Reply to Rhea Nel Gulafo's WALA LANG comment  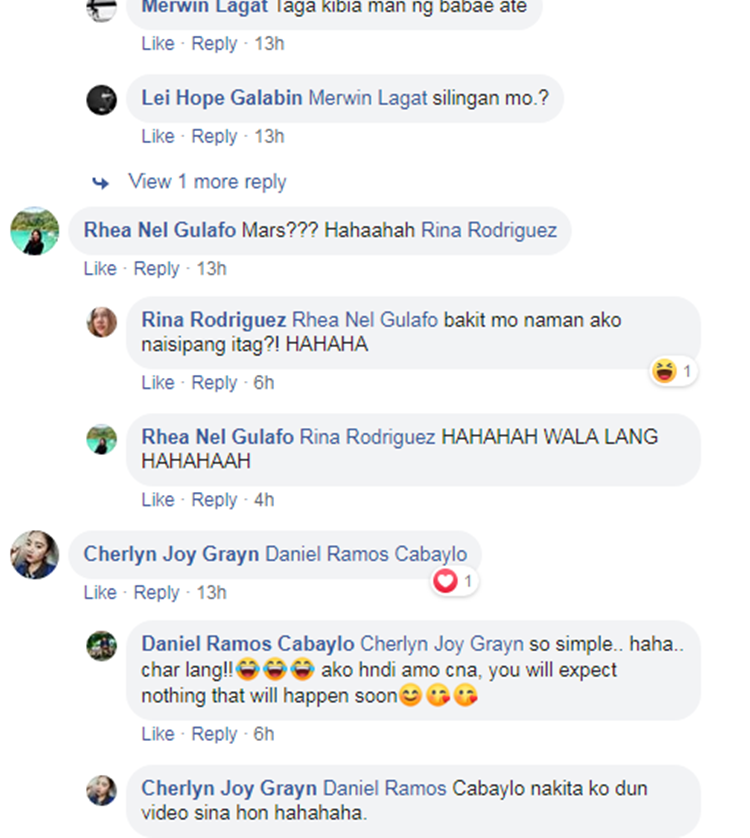point(214,500)
